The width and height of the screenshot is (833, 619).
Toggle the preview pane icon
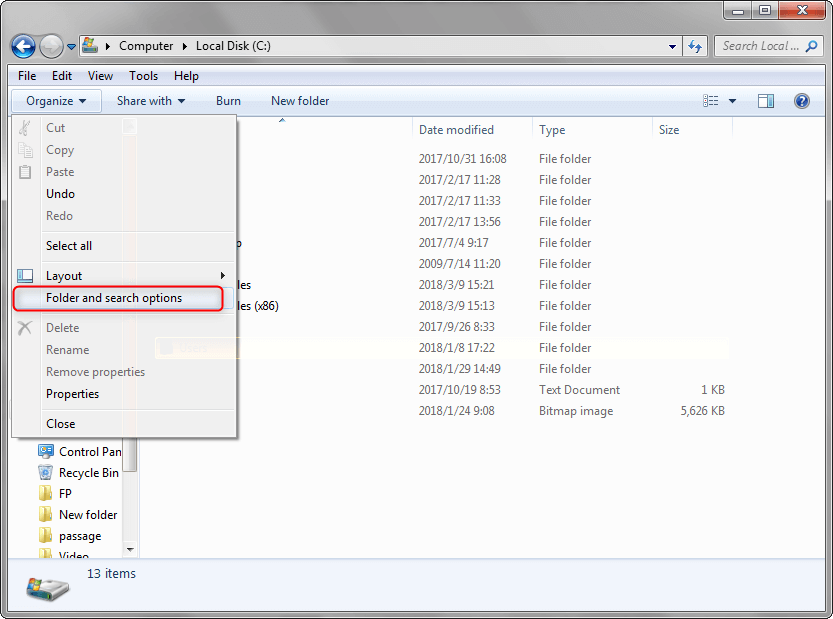tap(766, 101)
